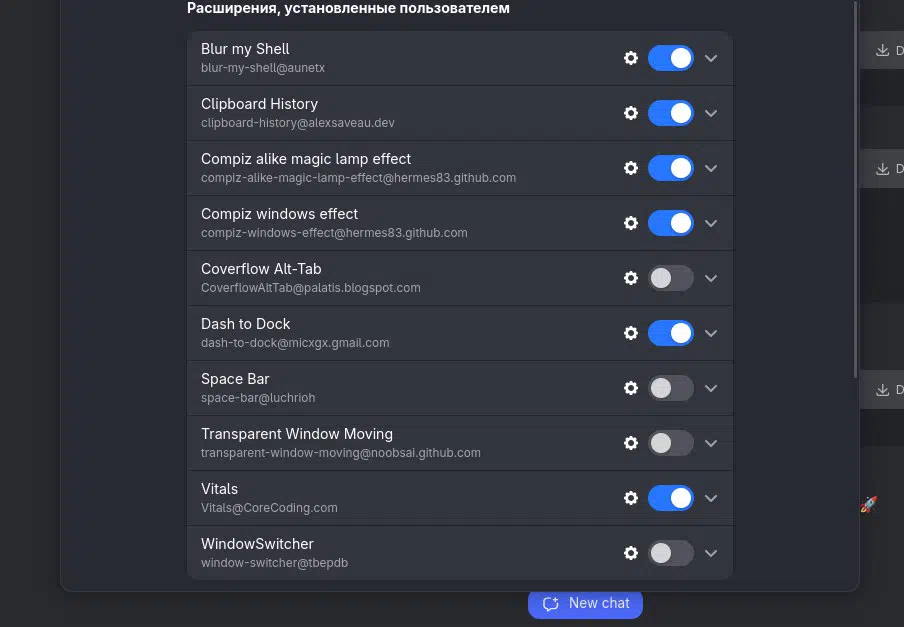Open Vitals extension settings gear
Image resolution: width=904 pixels, height=627 pixels.
(631, 498)
